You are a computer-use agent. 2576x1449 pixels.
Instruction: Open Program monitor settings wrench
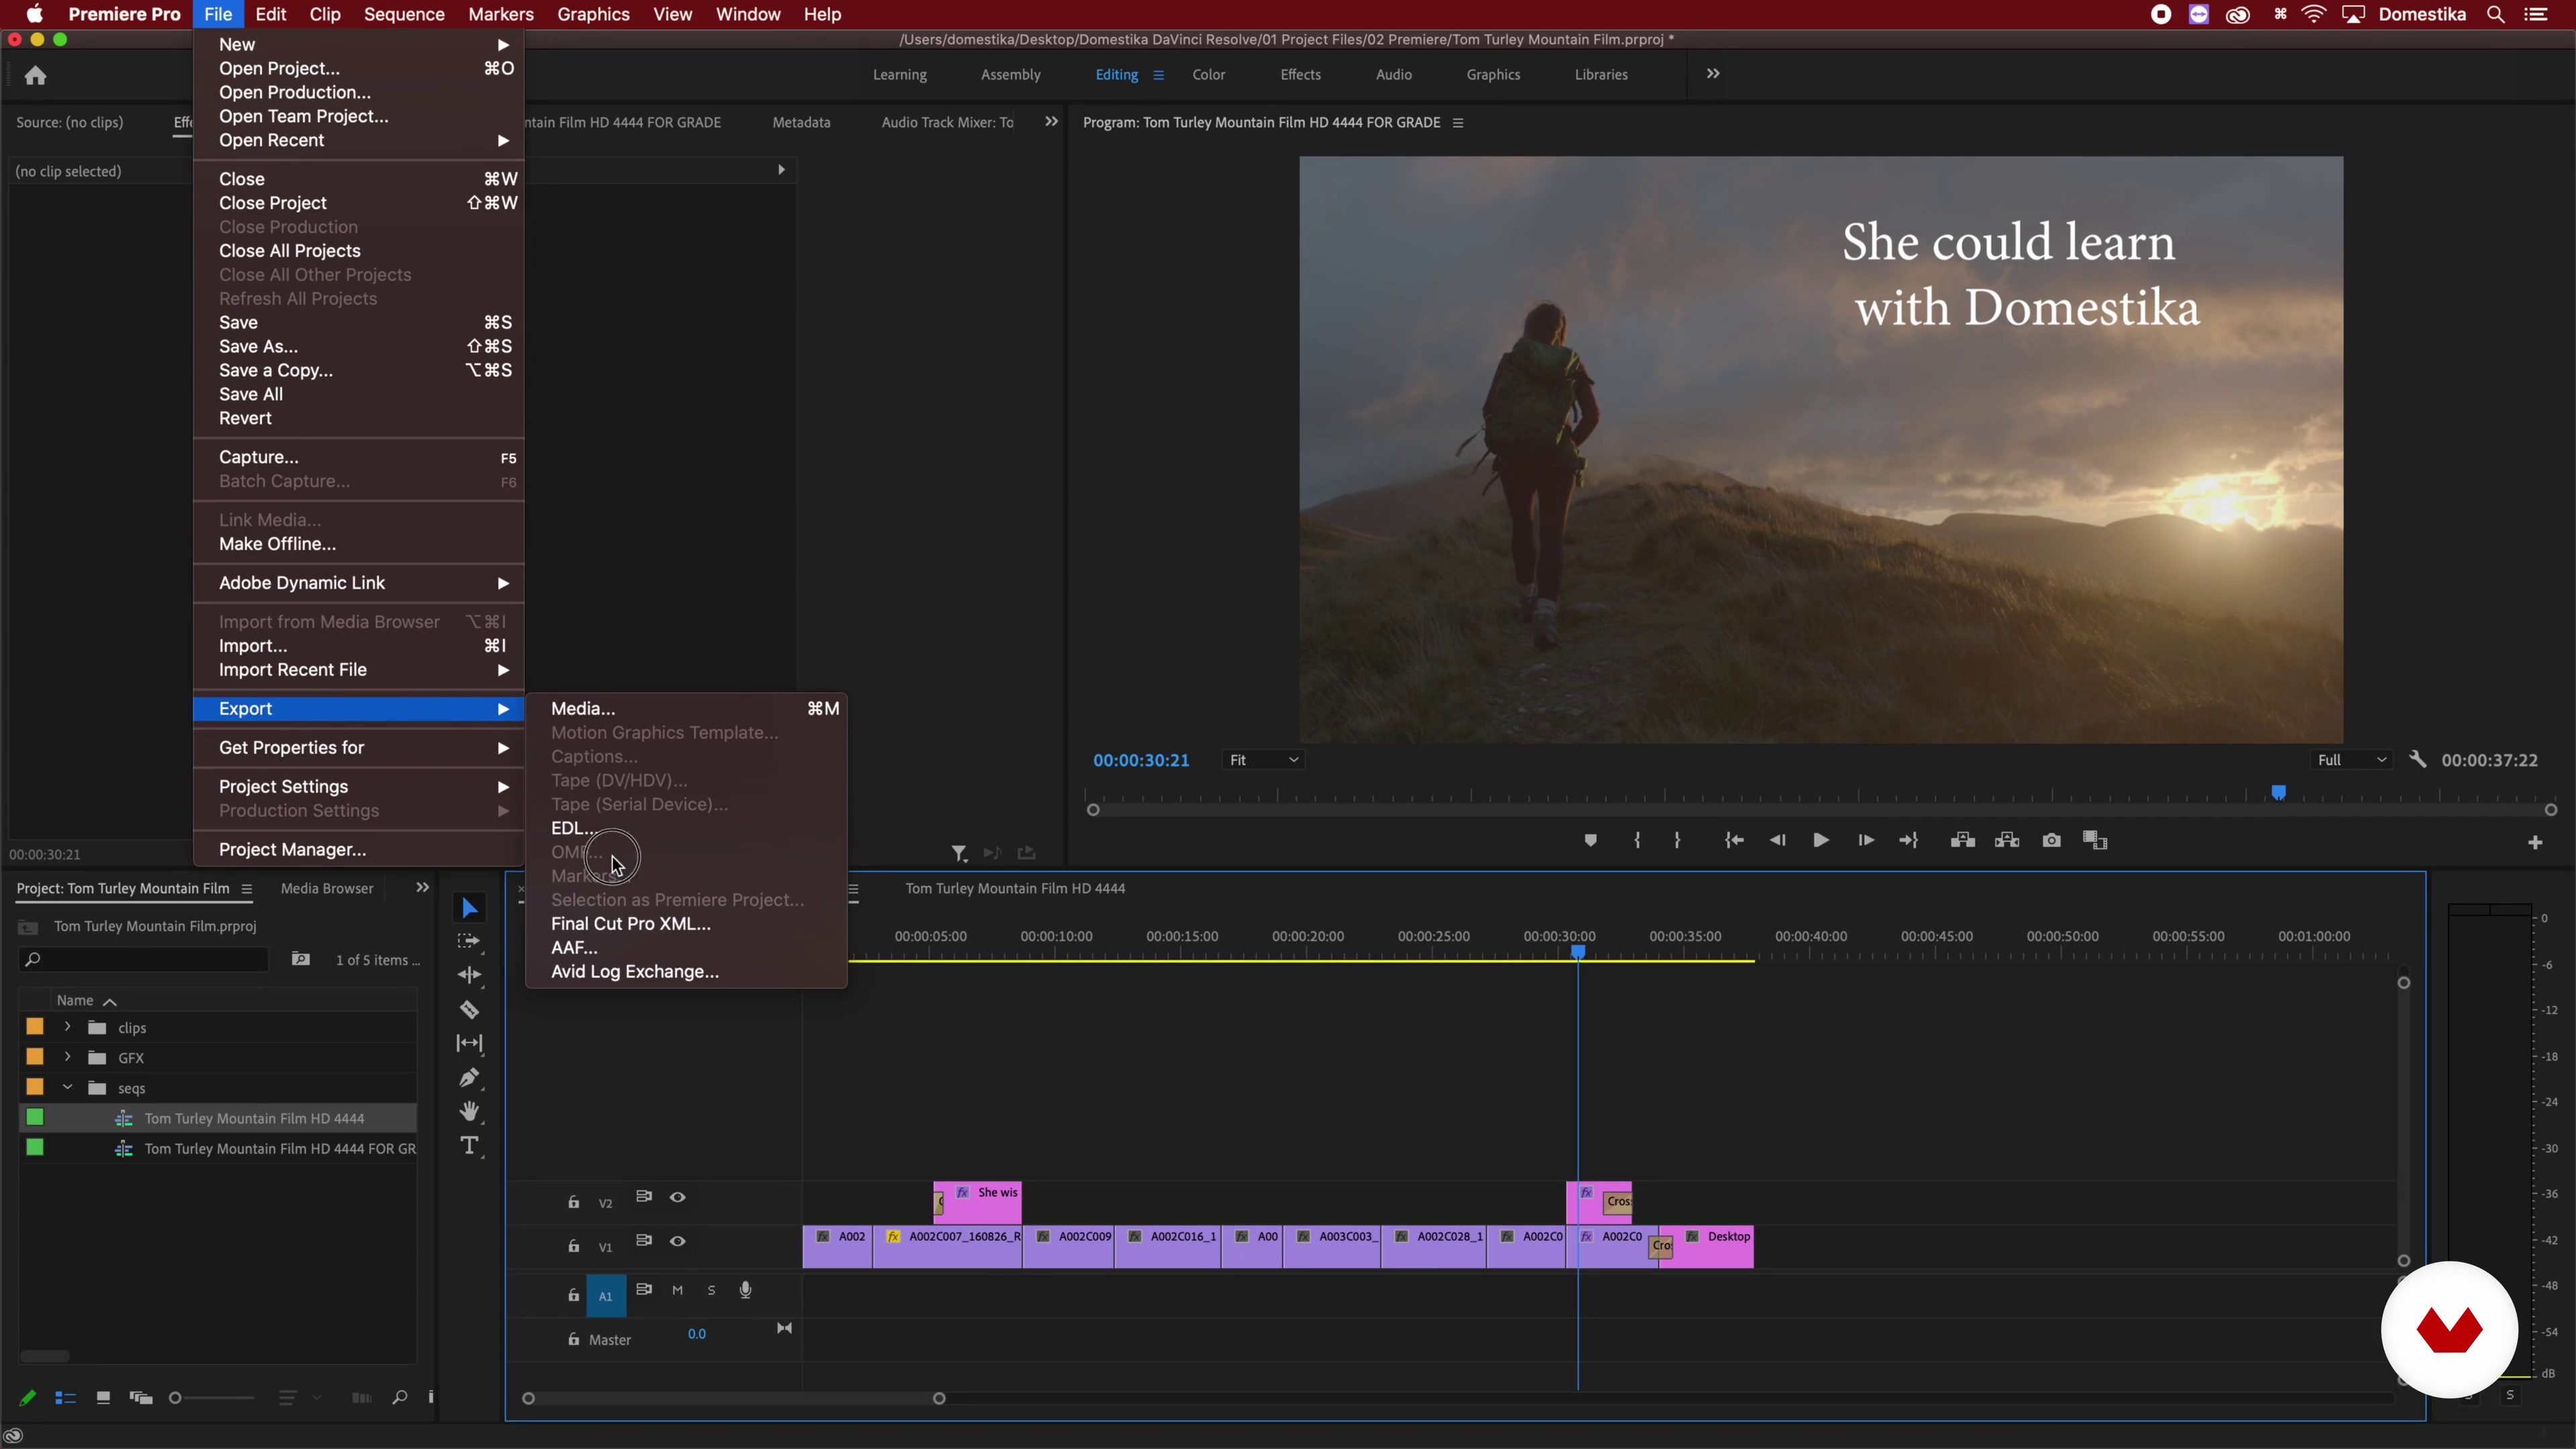2417,760
